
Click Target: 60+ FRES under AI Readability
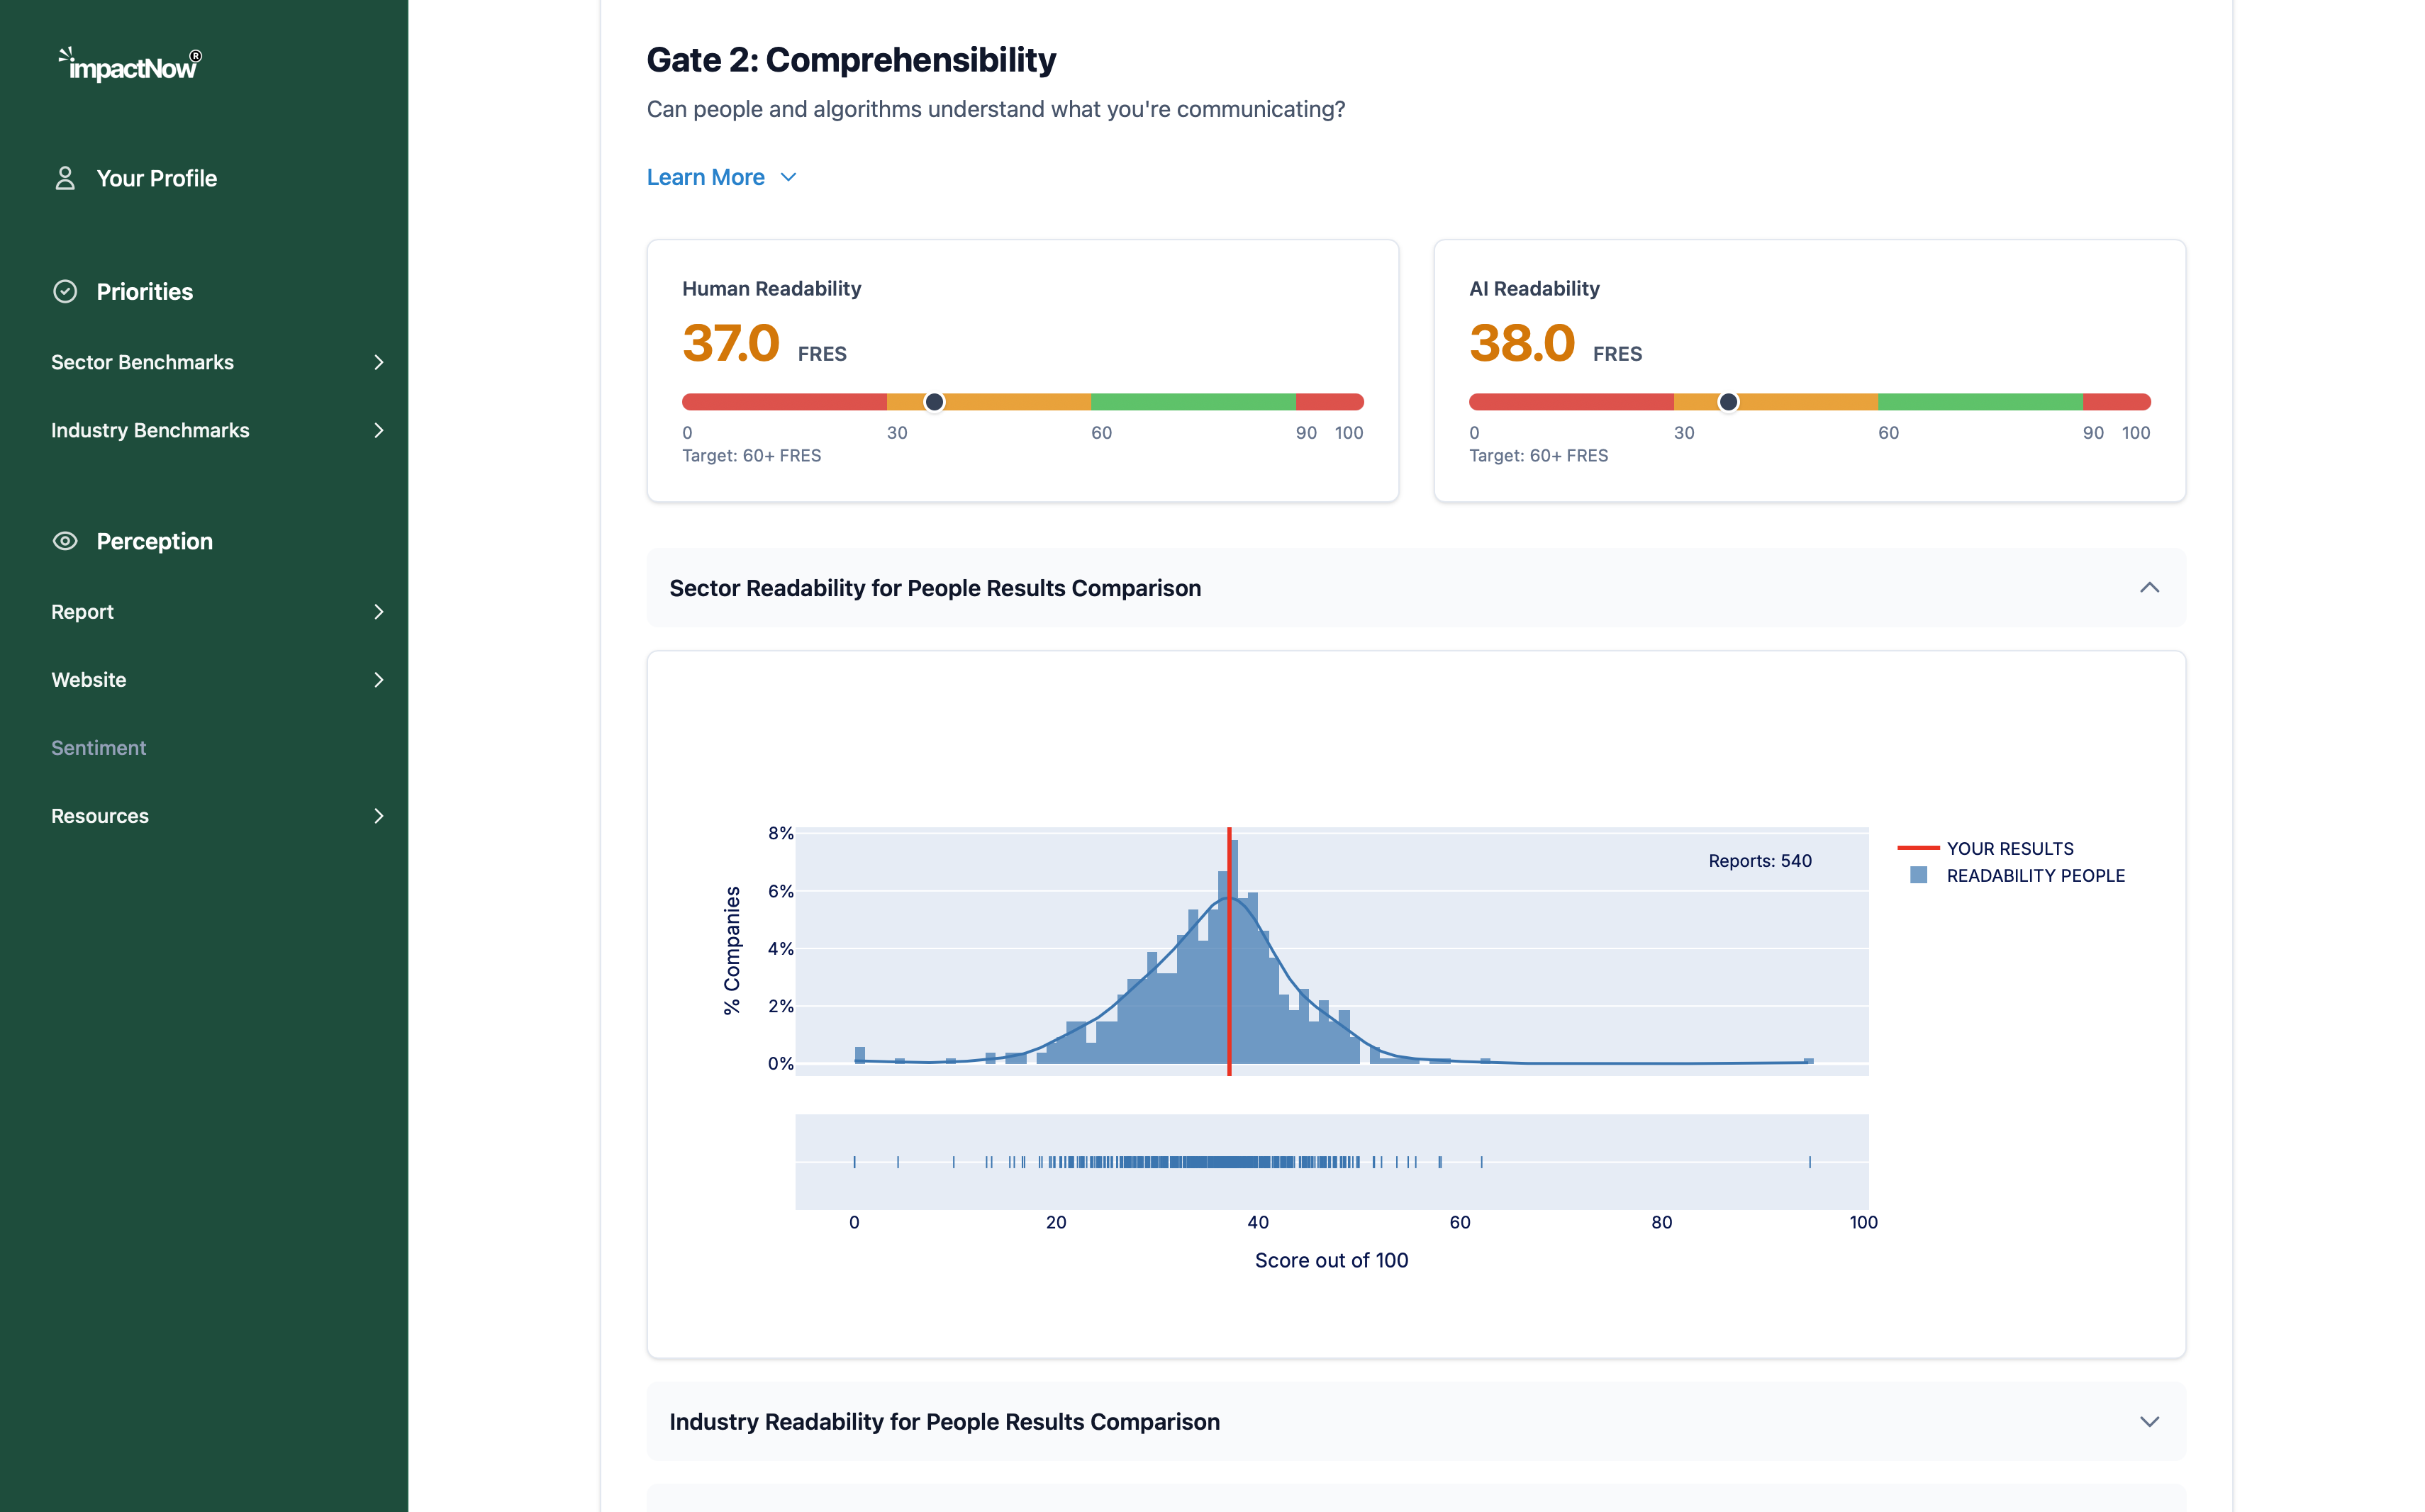[x=1538, y=456]
